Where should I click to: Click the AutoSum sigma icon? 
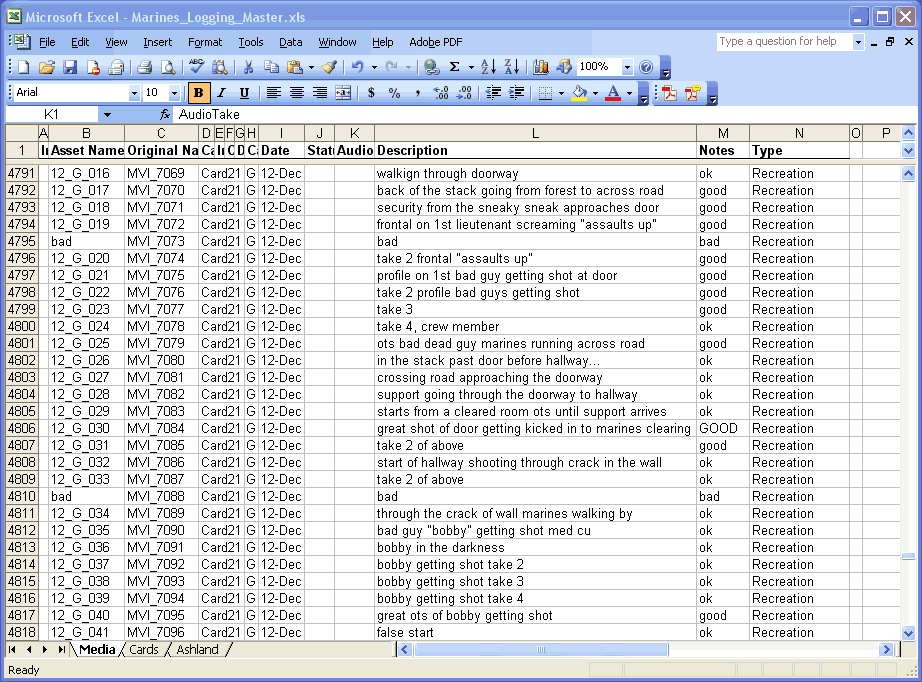point(455,67)
